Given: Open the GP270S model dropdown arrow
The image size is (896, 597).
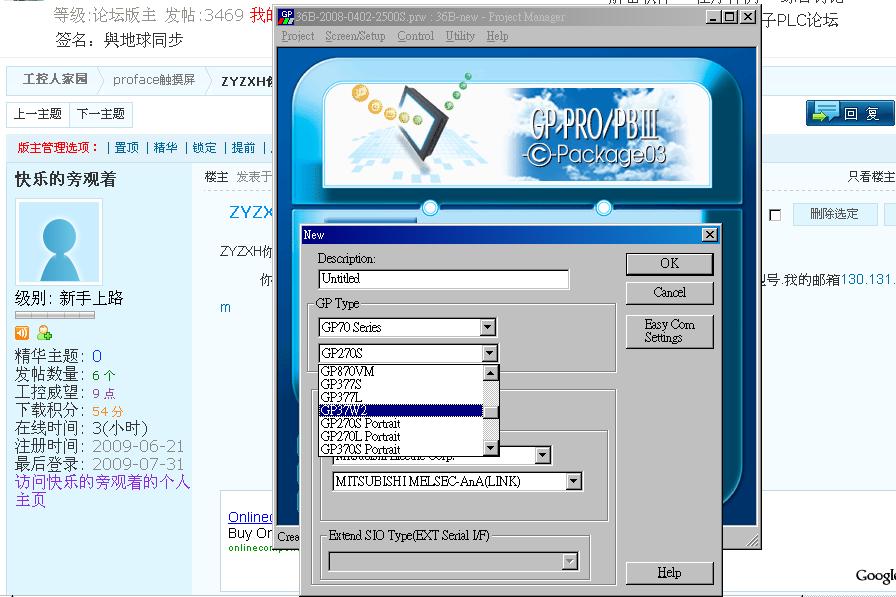Looking at the screenshot, I should (x=488, y=353).
